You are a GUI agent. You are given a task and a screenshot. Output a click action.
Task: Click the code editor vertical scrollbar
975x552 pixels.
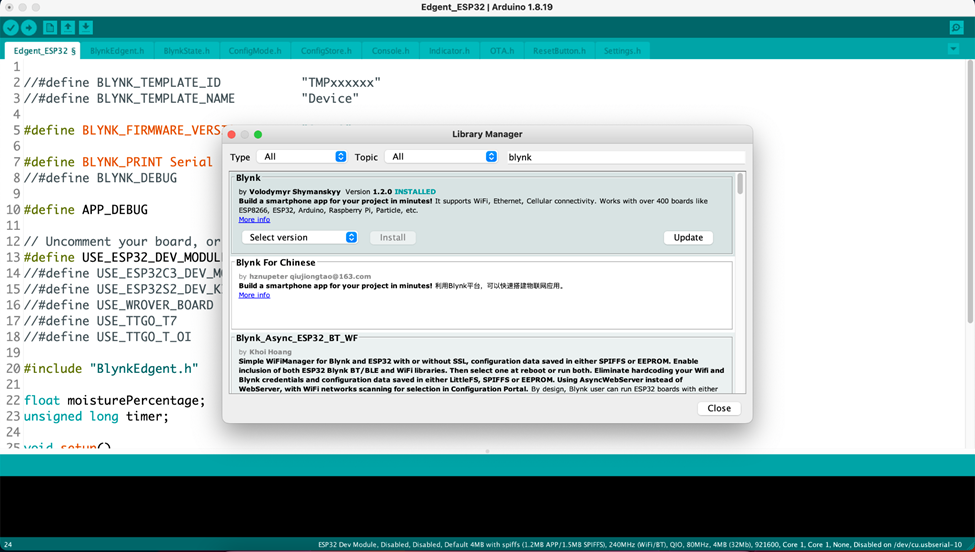[970, 193]
